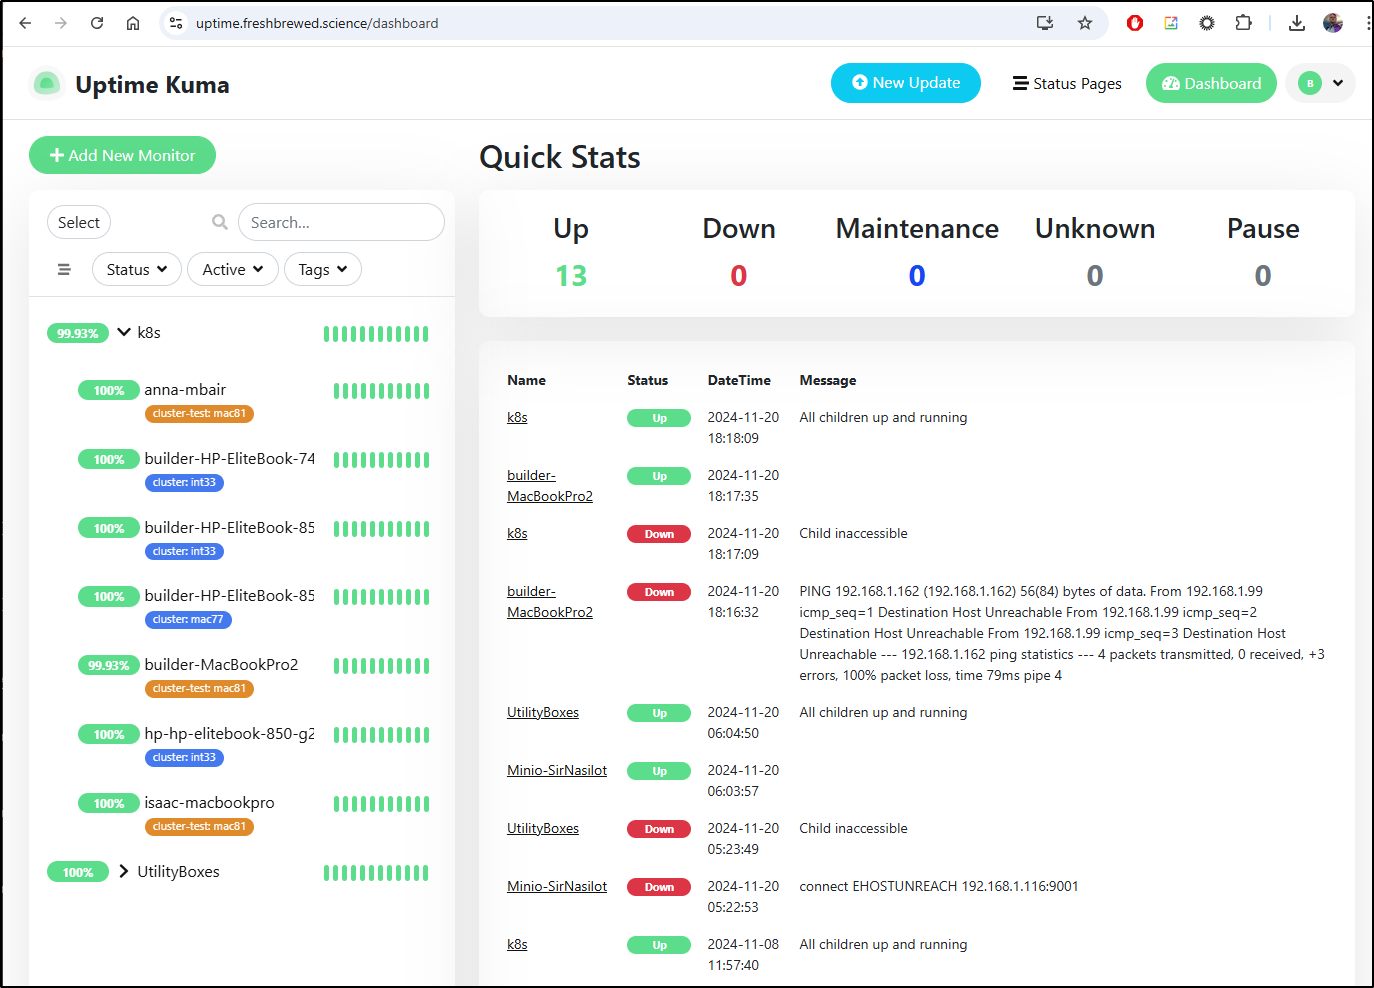Click the Down badge for builder-MacBookPro2
1374x988 pixels.
tap(659, 592)
